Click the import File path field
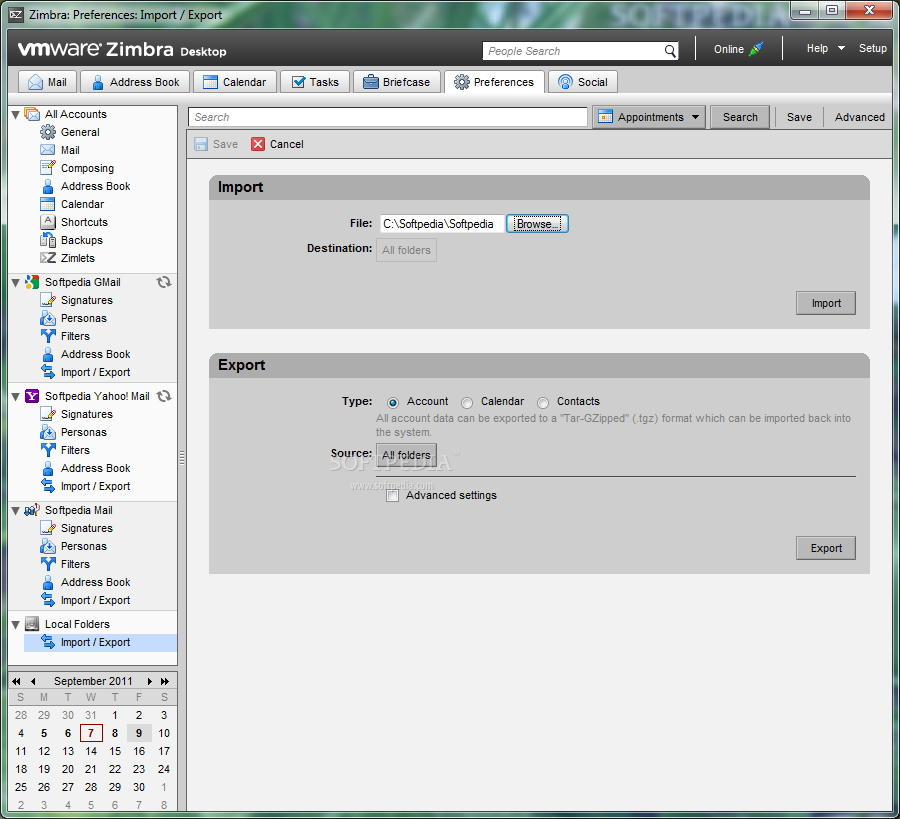The image size is (900, 819). pos(442,224)
